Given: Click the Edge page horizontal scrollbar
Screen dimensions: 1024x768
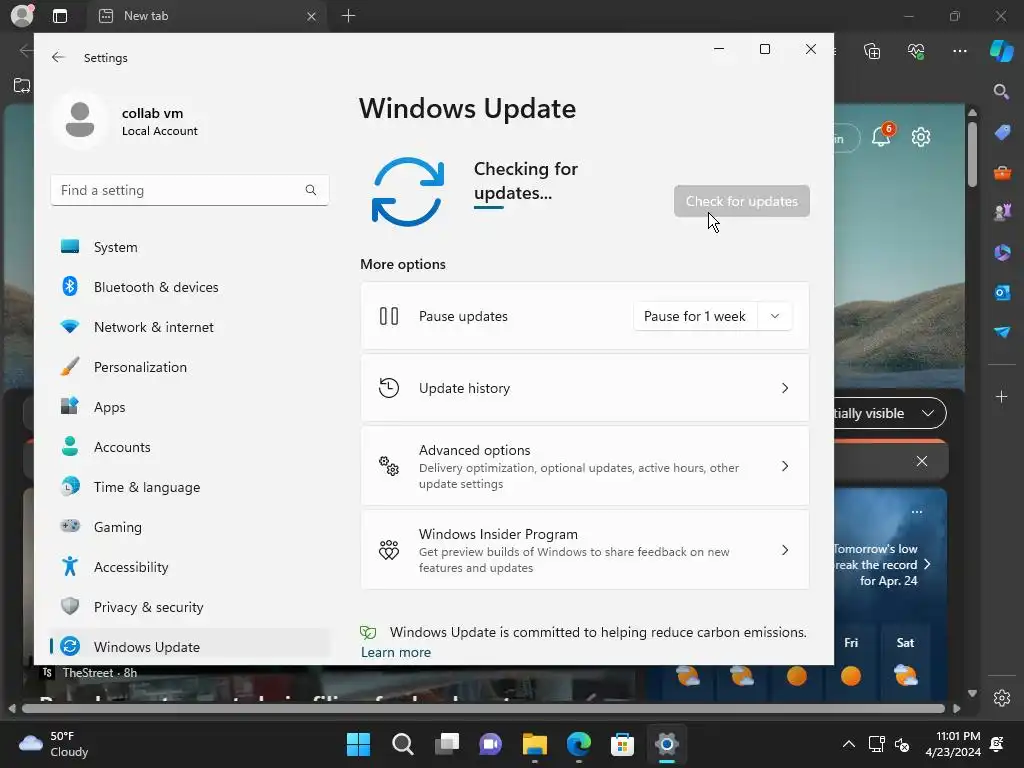Looking at the screenshot, I should (x=483, y=709).
